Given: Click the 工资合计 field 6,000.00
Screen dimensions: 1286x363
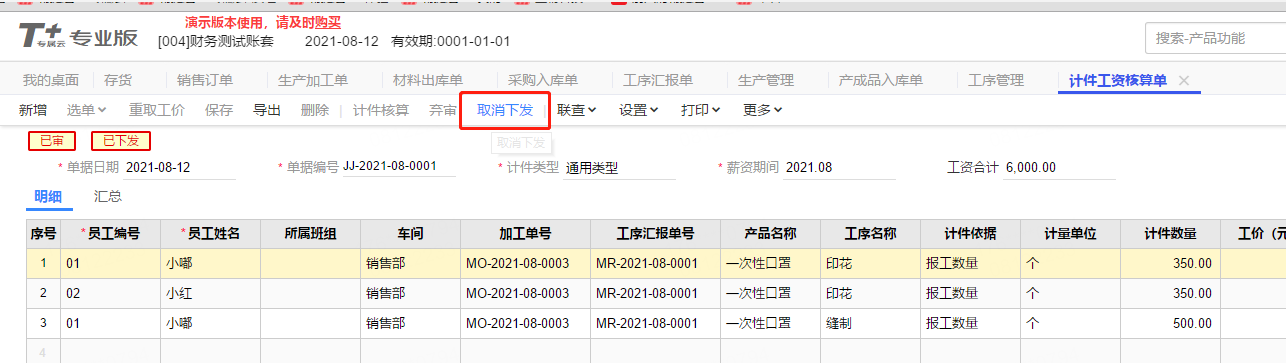Looking at the screenshot, I should point(1060,167).
